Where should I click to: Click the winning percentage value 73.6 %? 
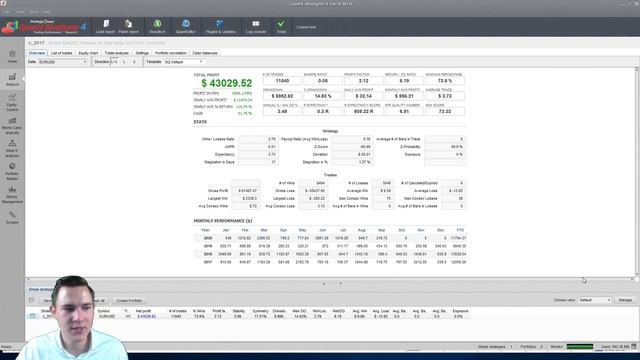(x=444, y=81)
